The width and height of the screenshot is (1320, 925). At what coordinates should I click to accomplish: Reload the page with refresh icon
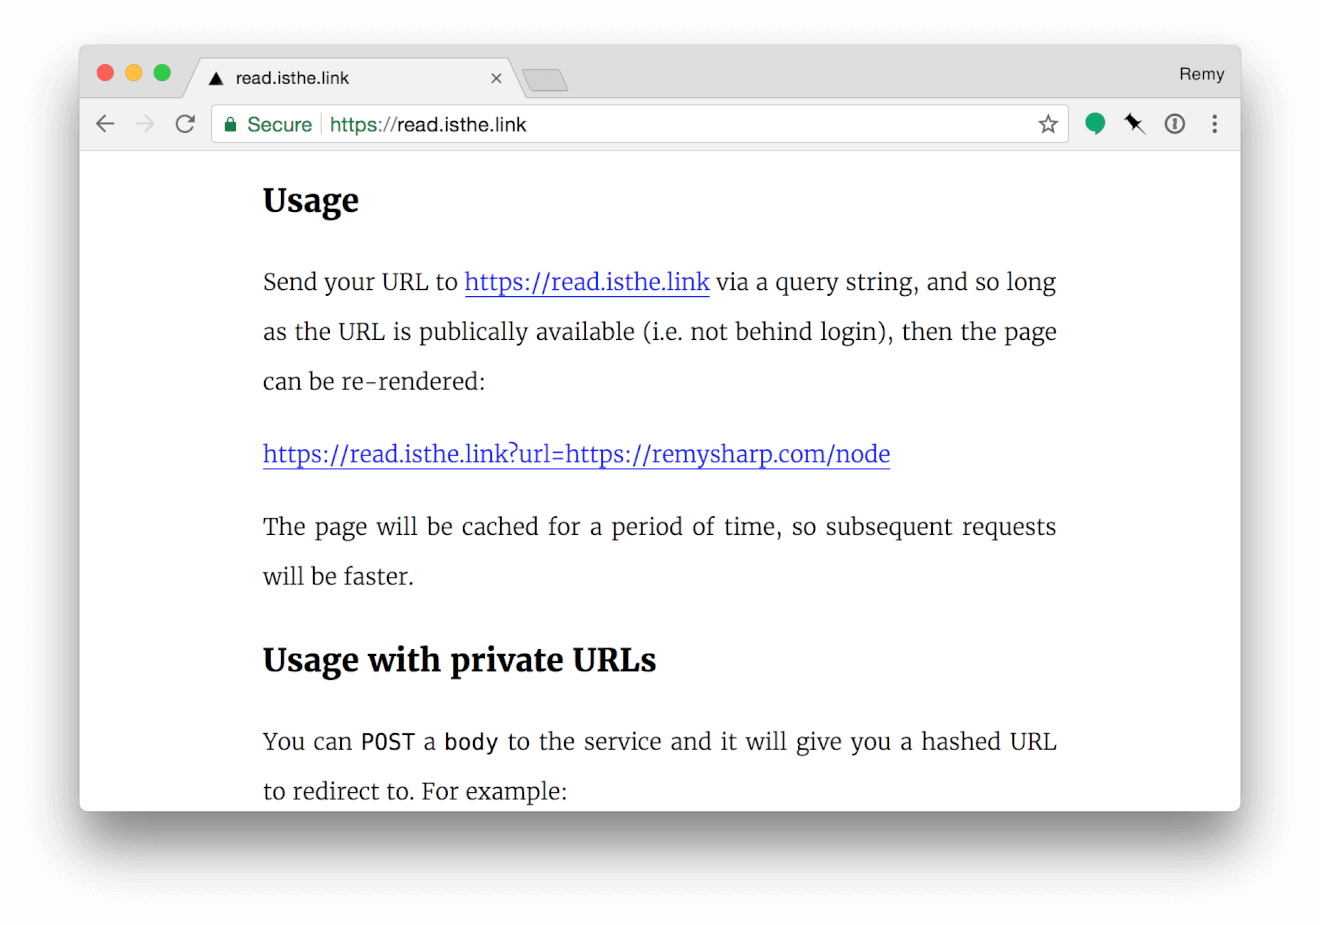click(x=185, y=124)
